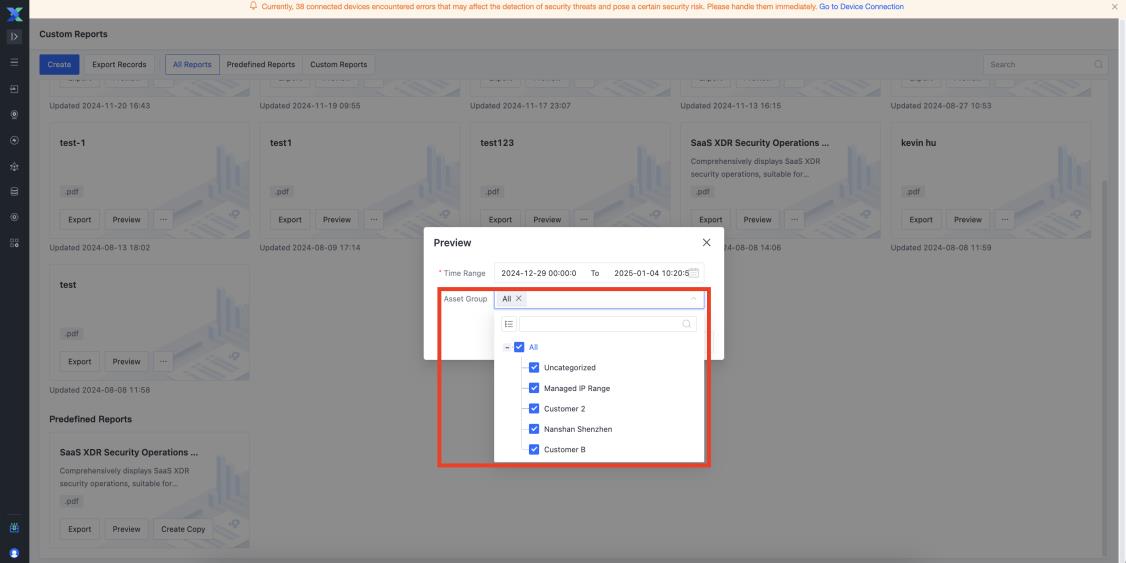Open Export Records
The image size is (1126, 563).
pos(119,65)
